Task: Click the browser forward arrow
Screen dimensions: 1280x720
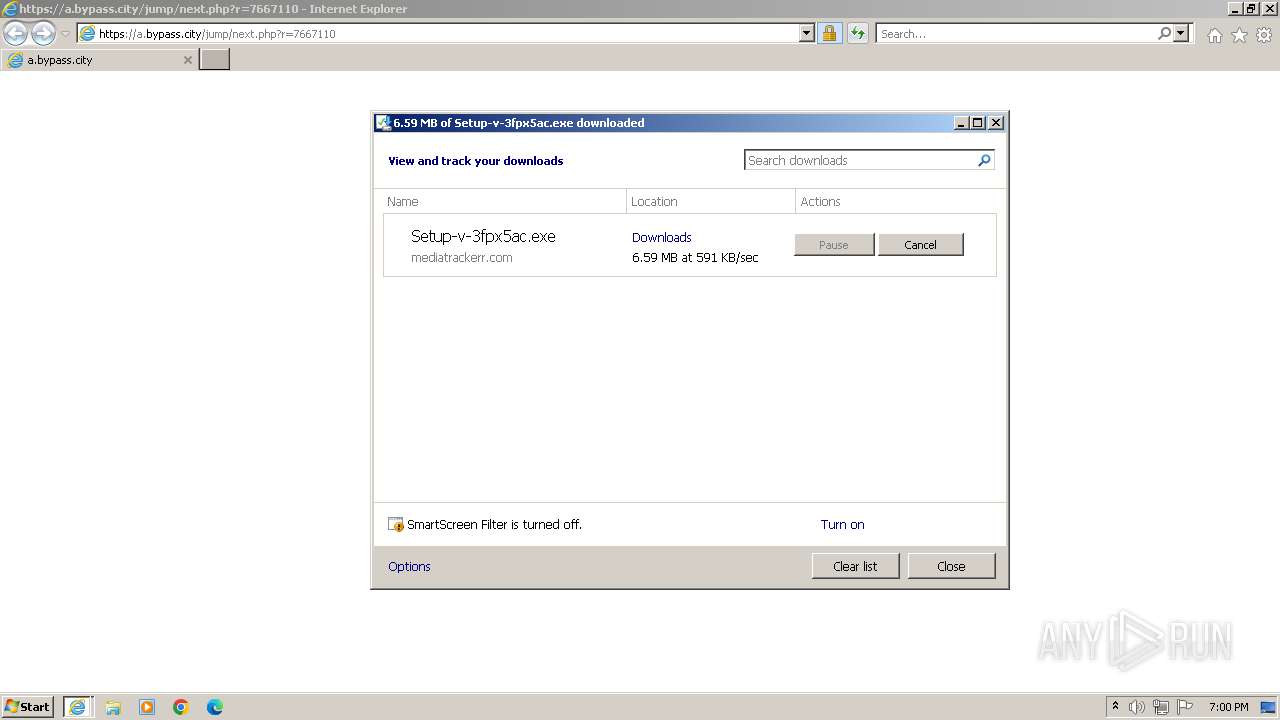Action: (43, 33)
